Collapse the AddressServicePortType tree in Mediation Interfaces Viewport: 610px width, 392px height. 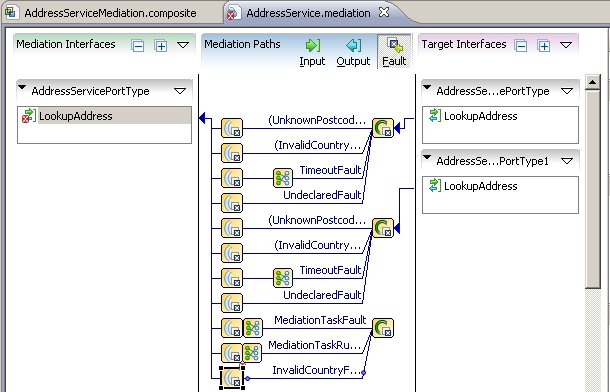pyautogui.click(x=23, y=88)
